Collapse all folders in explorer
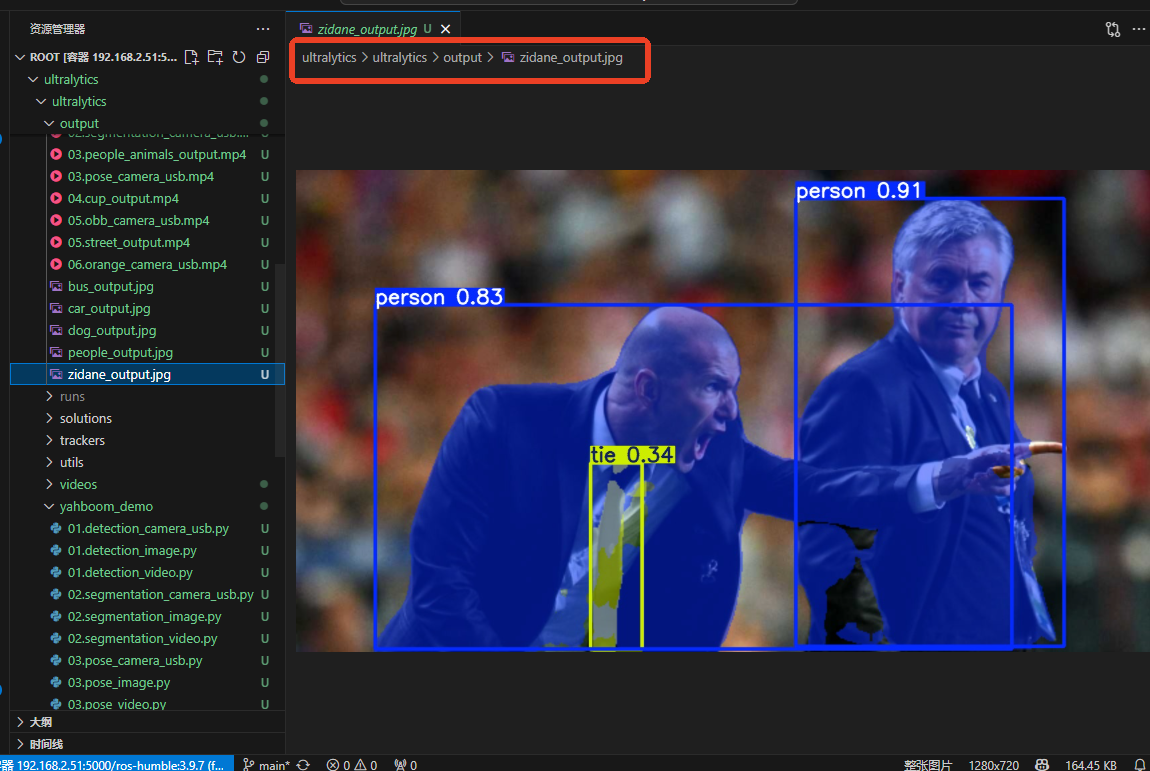1150x771 pixels. [x=263, y=57]
